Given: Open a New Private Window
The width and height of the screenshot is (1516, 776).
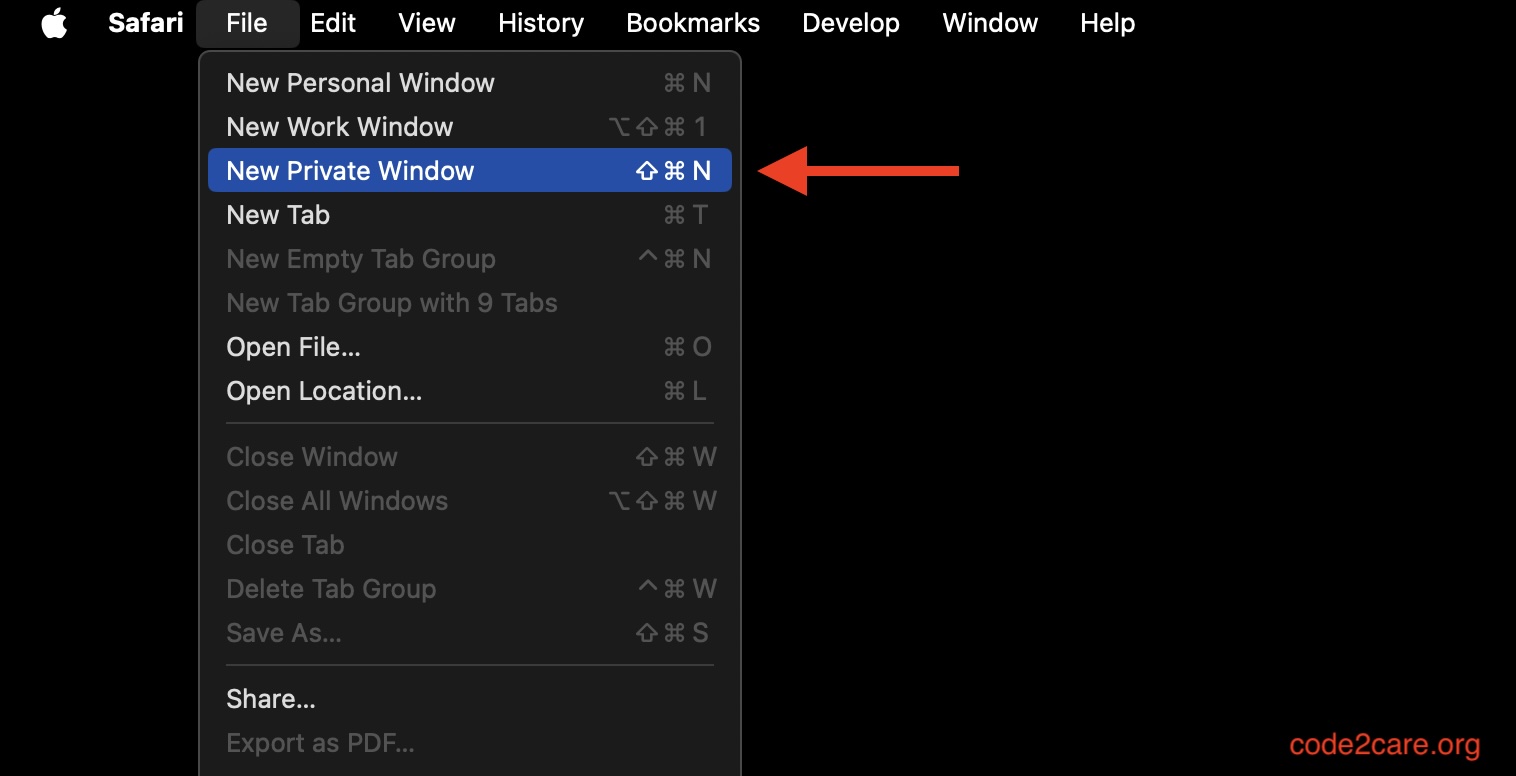Looking at the screenshot, I should coord(350,170).
